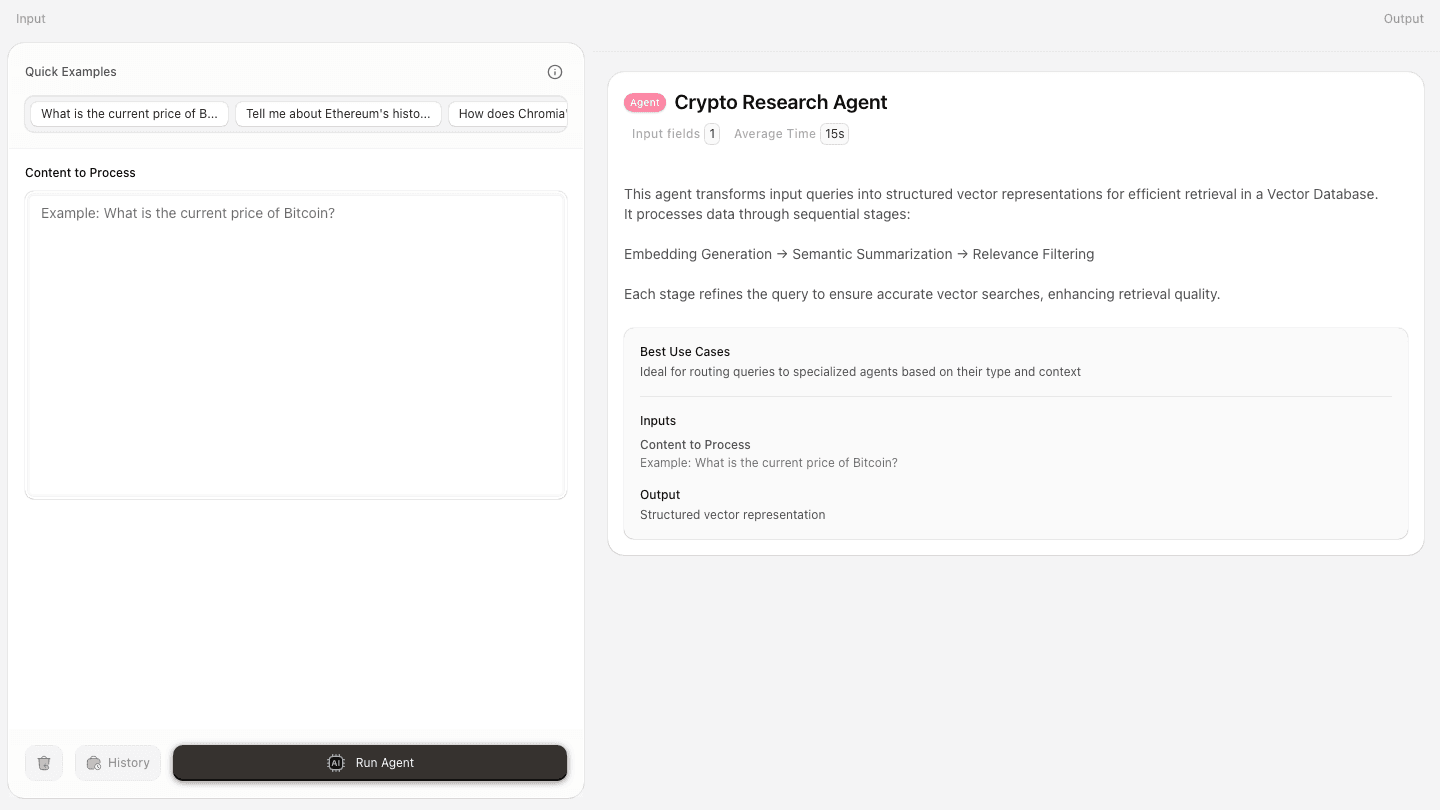Click 'Each stage refines the query' sentence
1440x810 pixels.
(x=922, y=294)
